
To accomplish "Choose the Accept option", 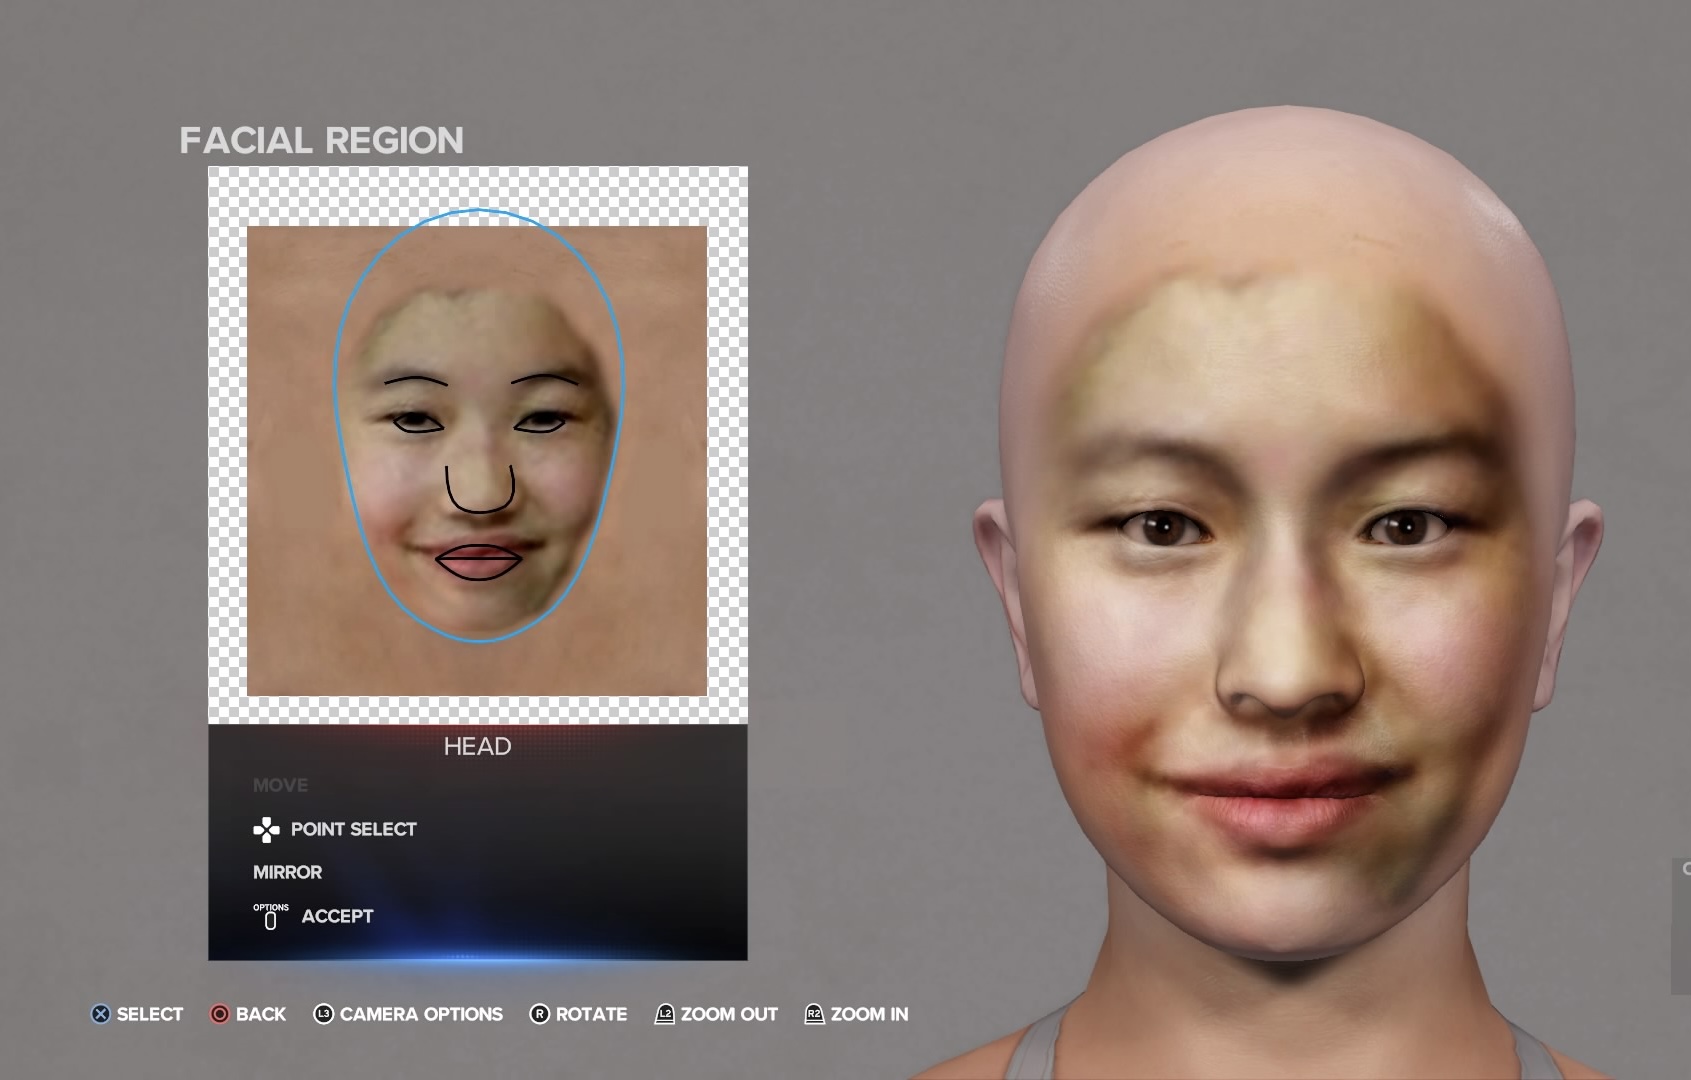I will click(338, 916).
